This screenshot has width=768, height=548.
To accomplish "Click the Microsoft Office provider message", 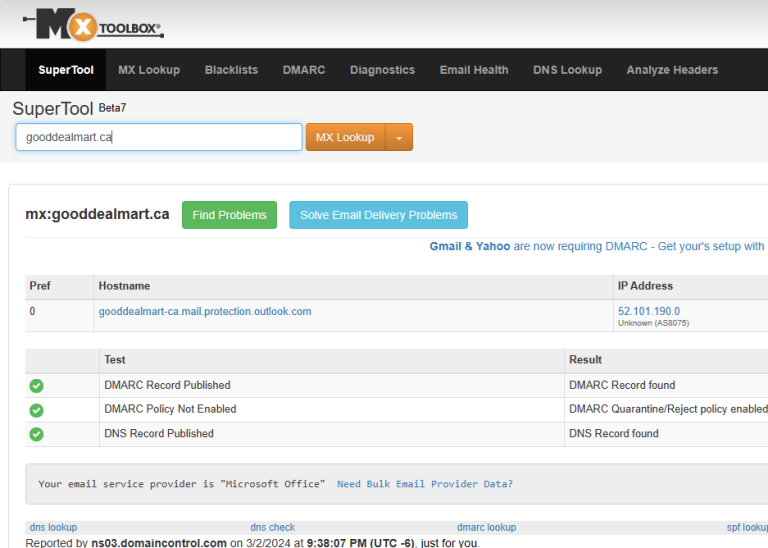I will (x=182, y=484).
